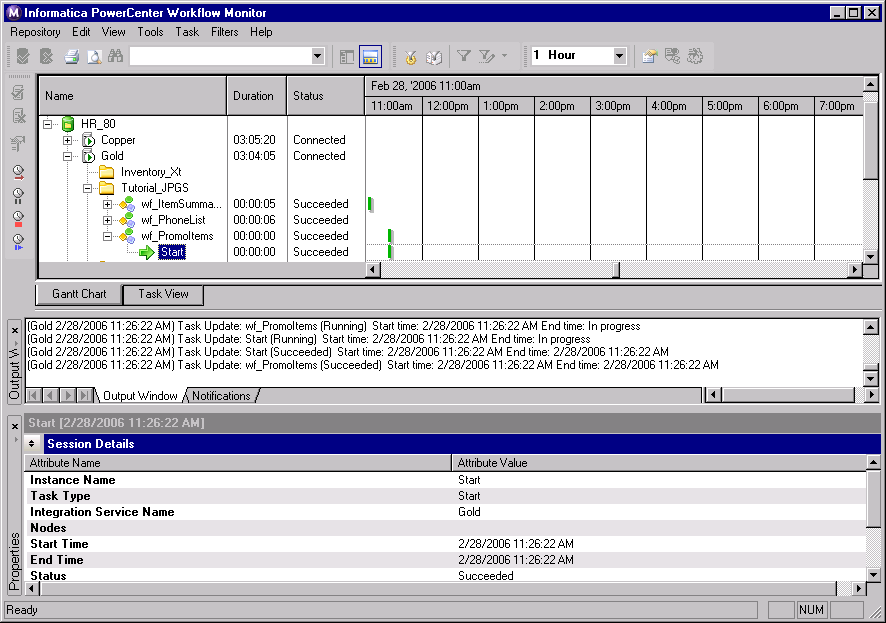This screenshot has height=623, width=886.
Task: Open the 1 Hour time interval dropdown
Action: coord(619,56)
